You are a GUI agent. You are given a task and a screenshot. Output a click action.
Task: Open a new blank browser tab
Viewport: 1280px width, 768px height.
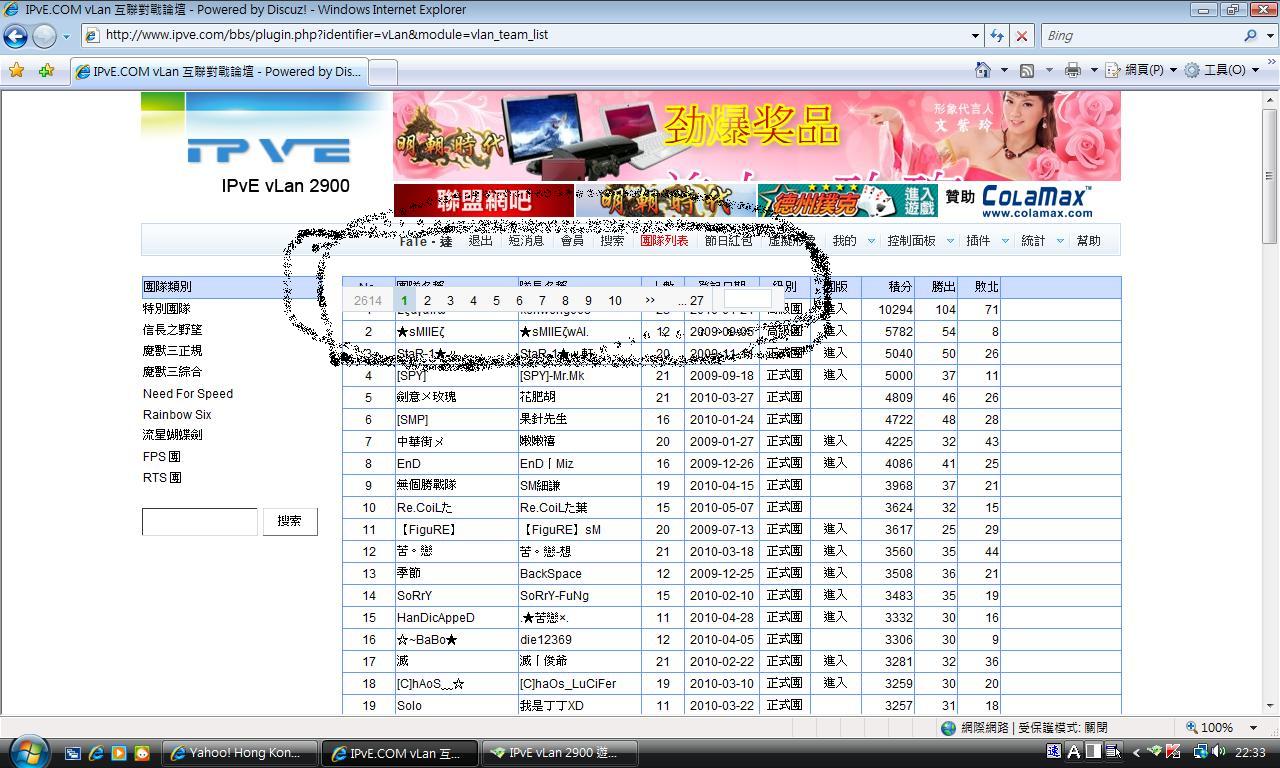[x=383, y=71]
